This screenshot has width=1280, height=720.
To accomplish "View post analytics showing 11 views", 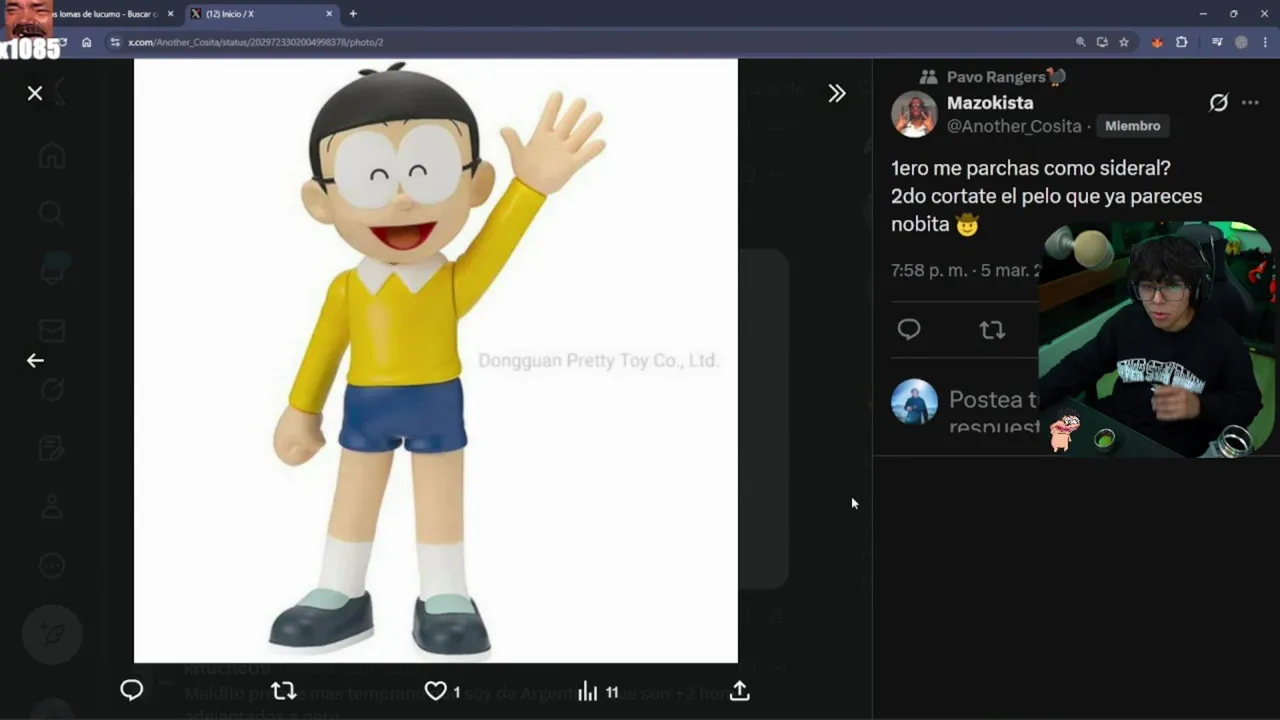I will pyautogui.click(x=598, y=691).
